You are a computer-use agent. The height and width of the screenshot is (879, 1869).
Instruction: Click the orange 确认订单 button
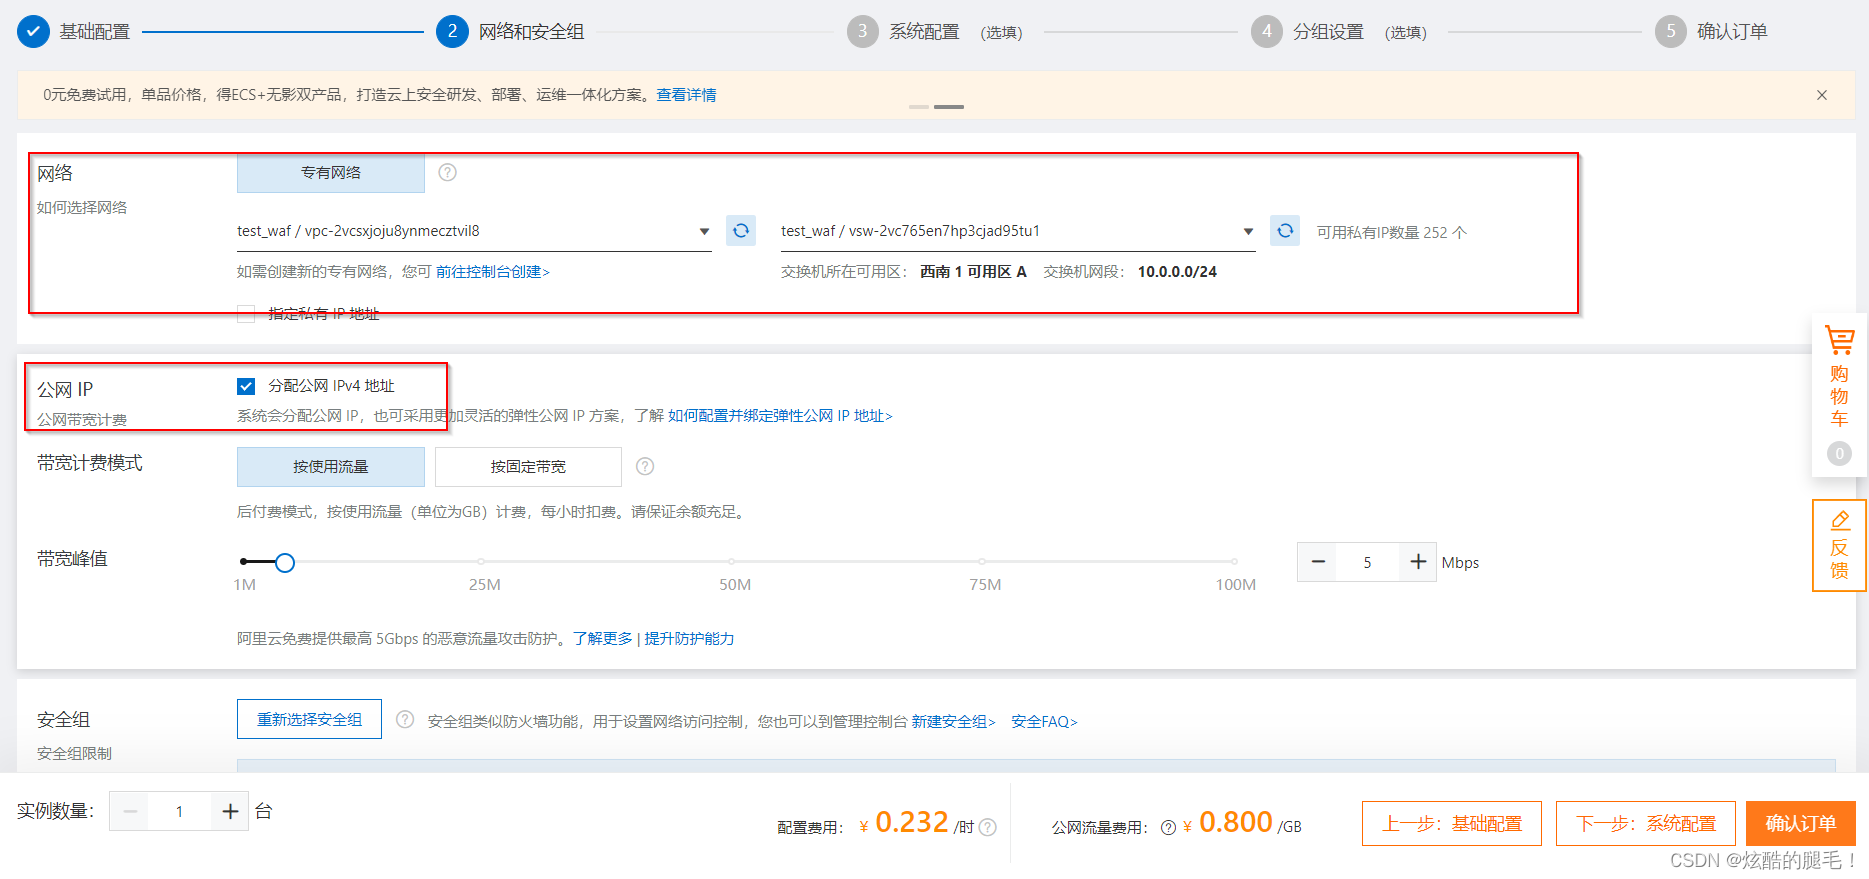click(x=1801, y=824)
